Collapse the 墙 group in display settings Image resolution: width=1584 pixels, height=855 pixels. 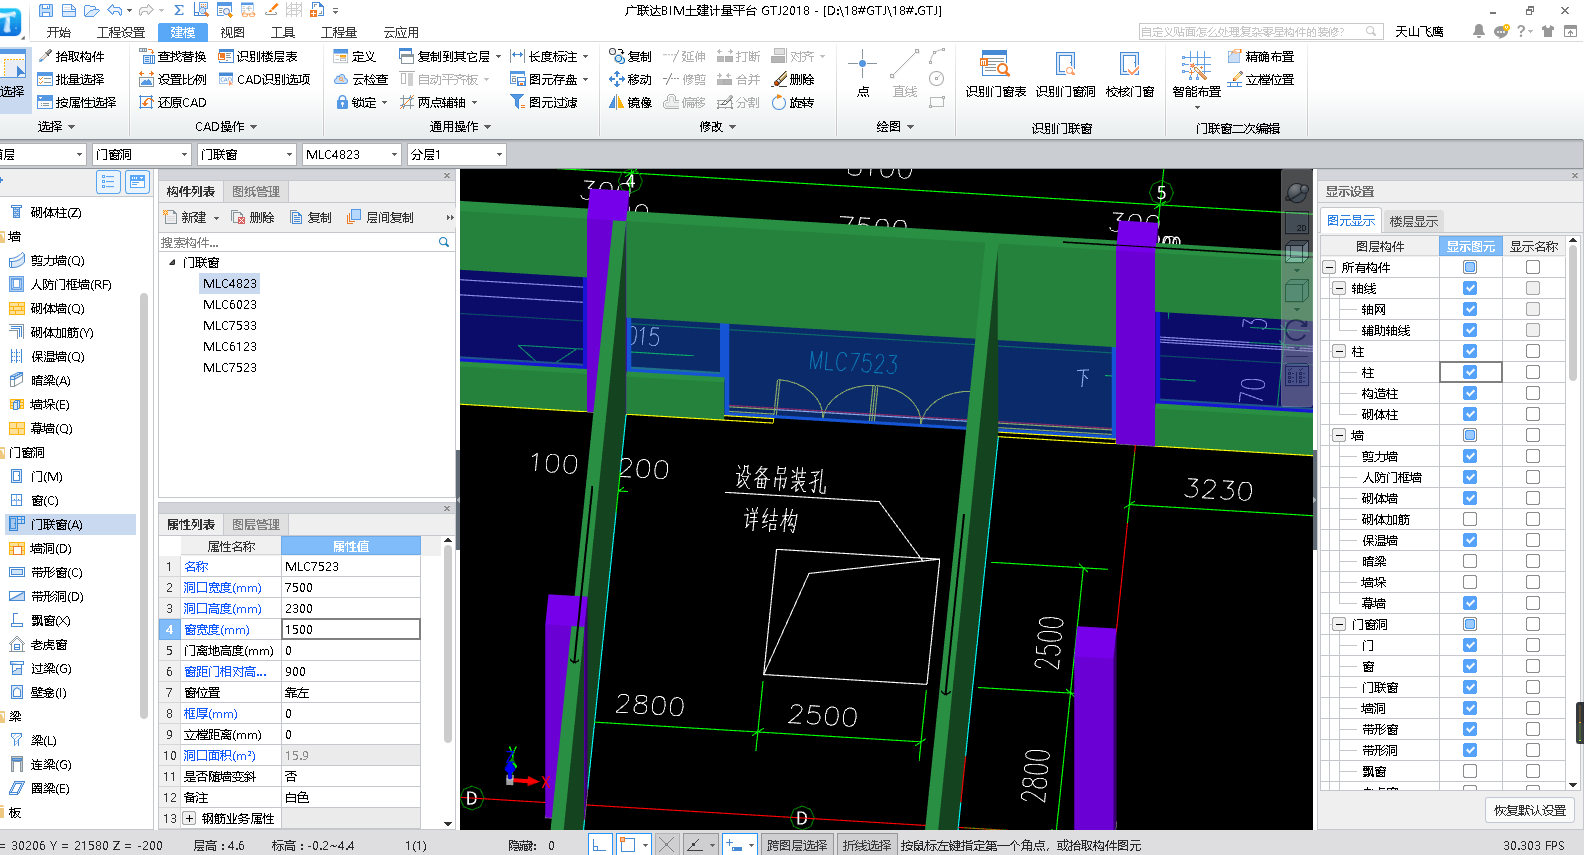(1339, 435)
